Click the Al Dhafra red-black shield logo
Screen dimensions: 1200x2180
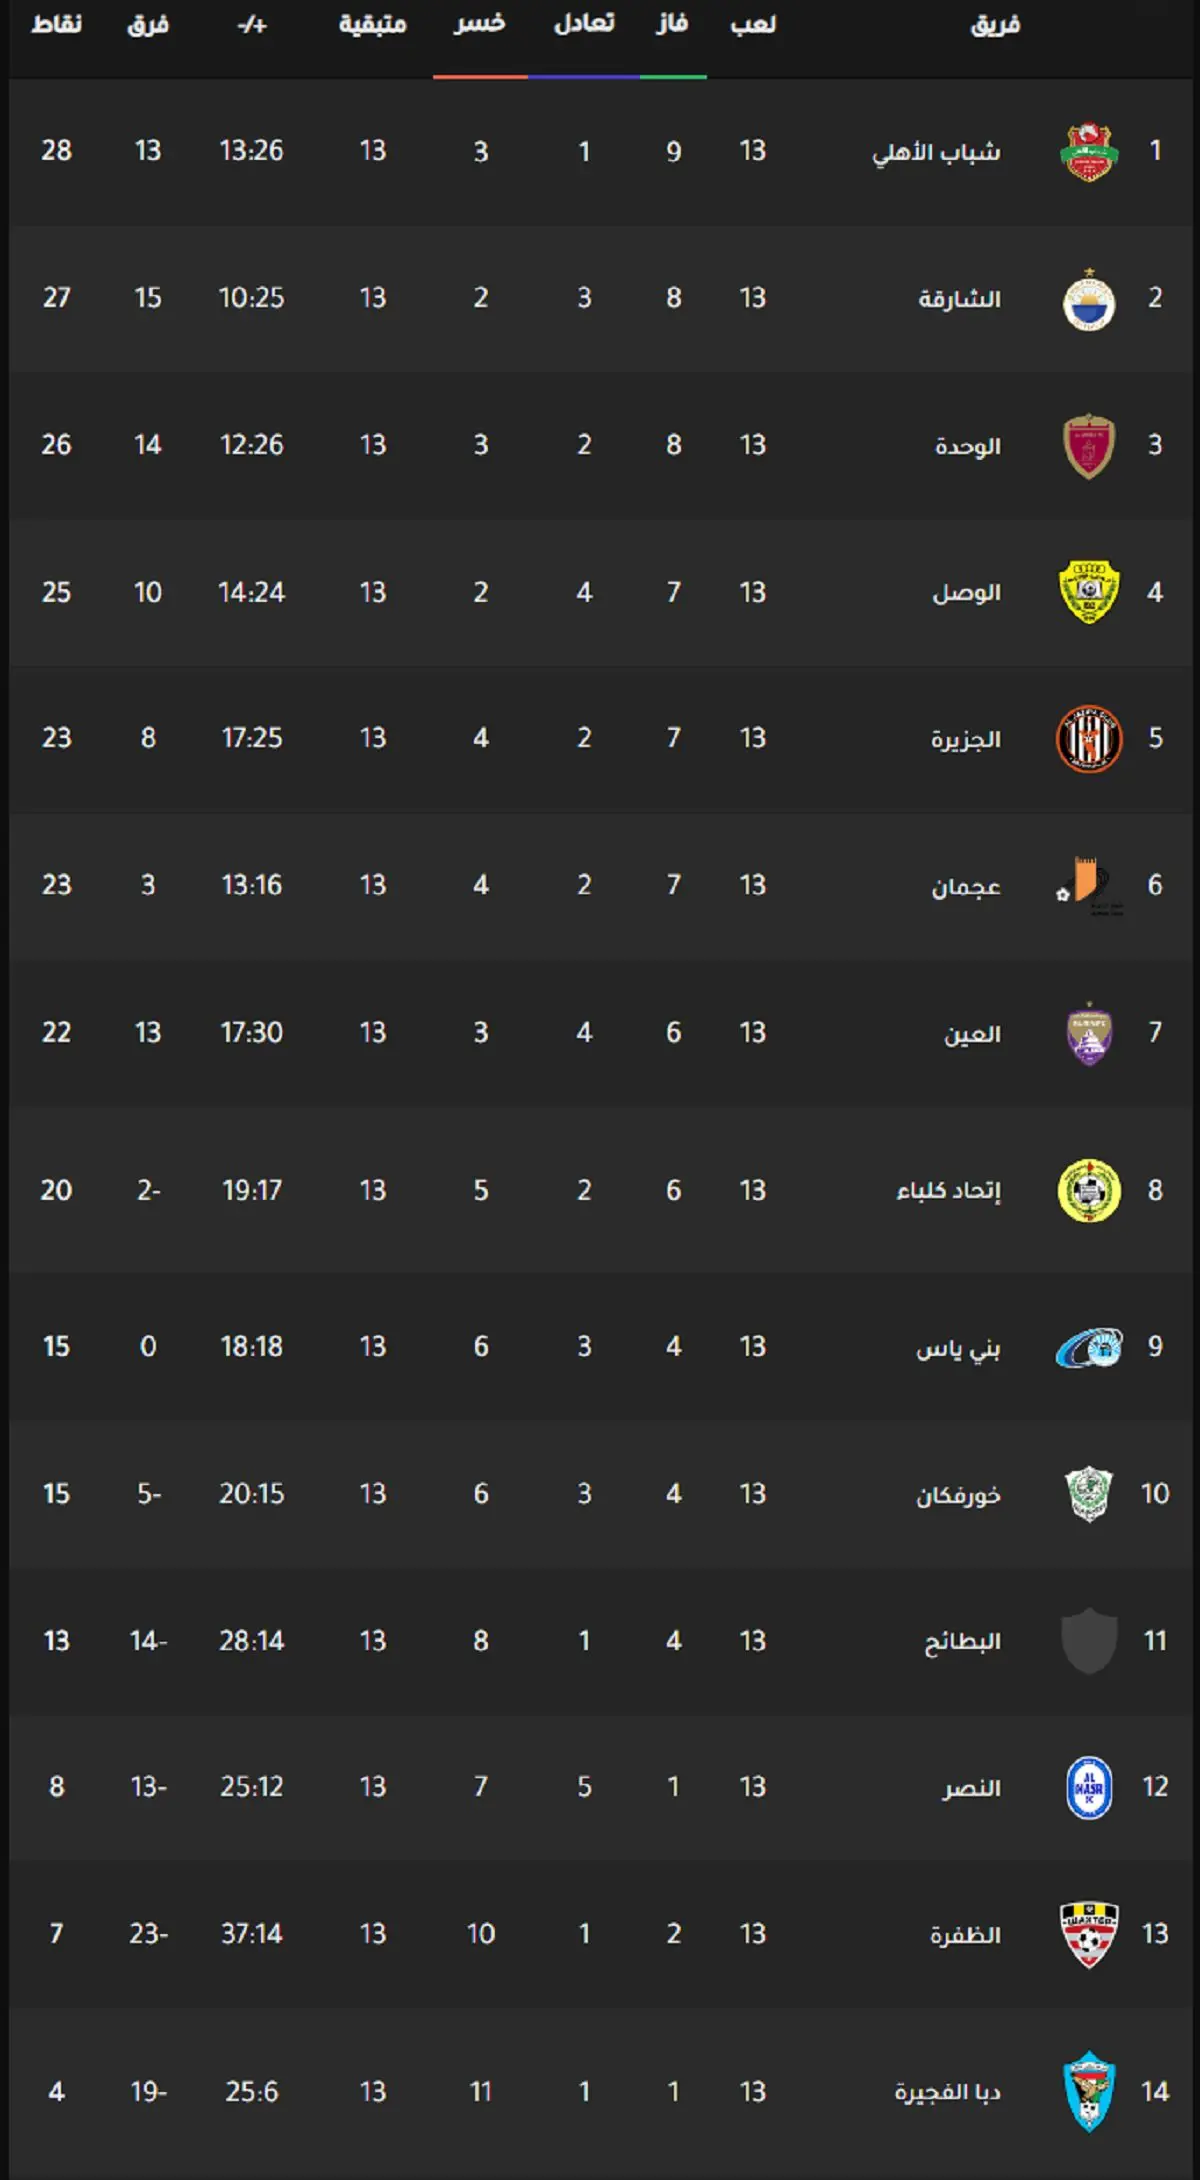coord(1089,1935)
